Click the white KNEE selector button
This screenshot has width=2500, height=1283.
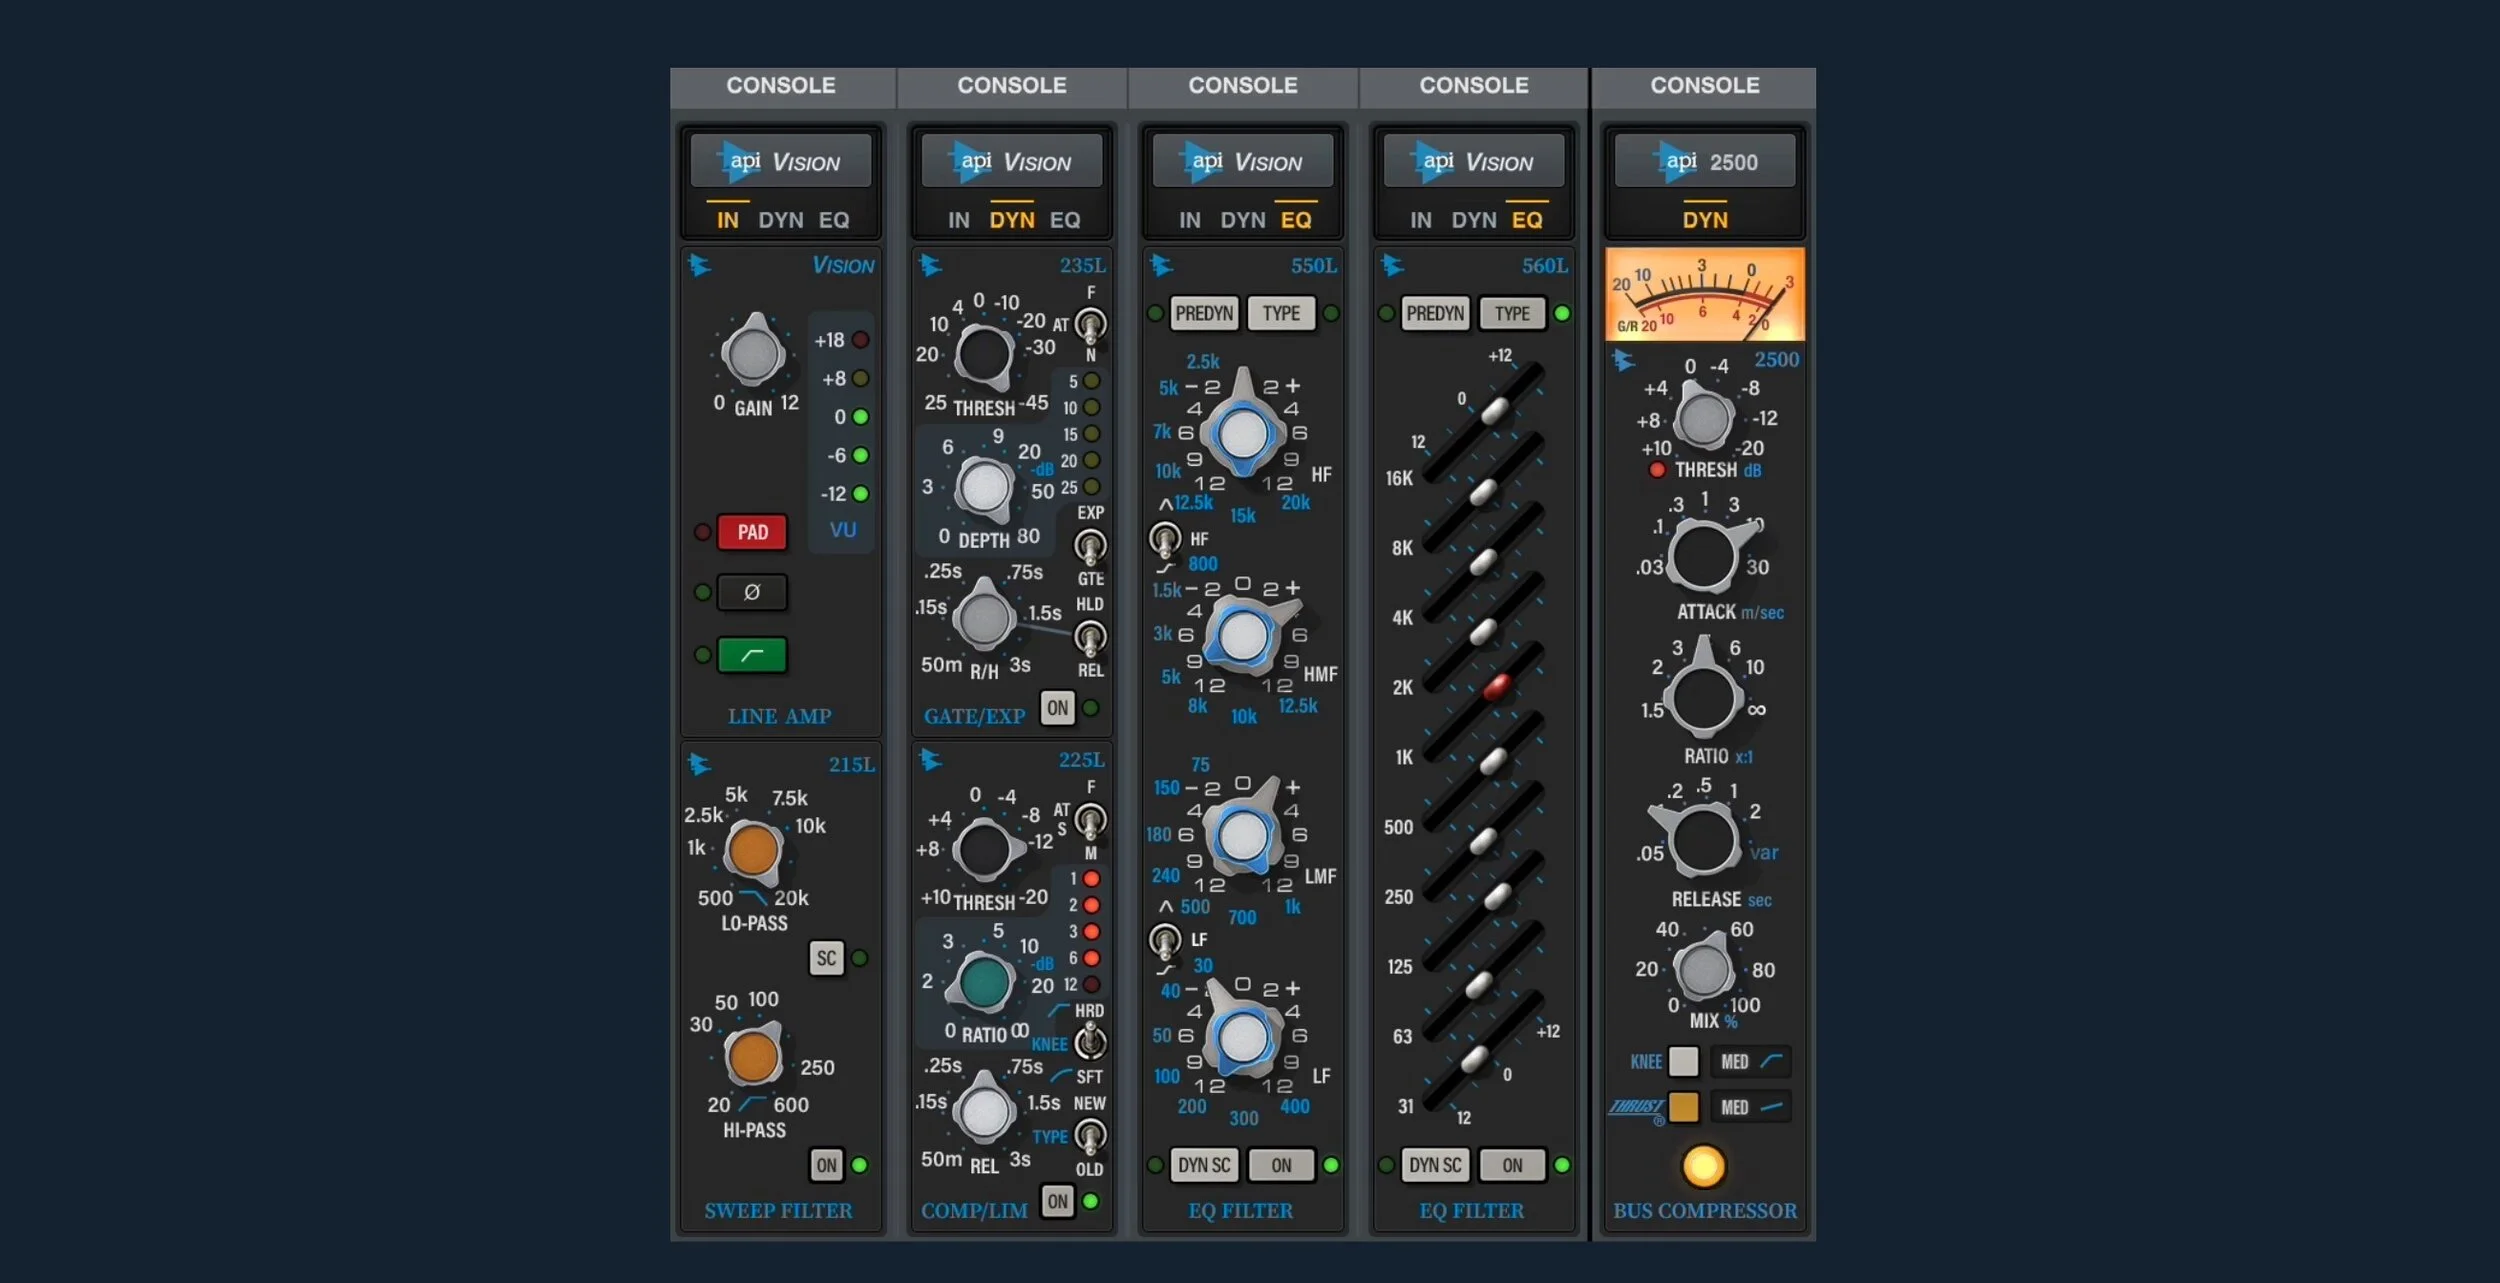1683,1061
